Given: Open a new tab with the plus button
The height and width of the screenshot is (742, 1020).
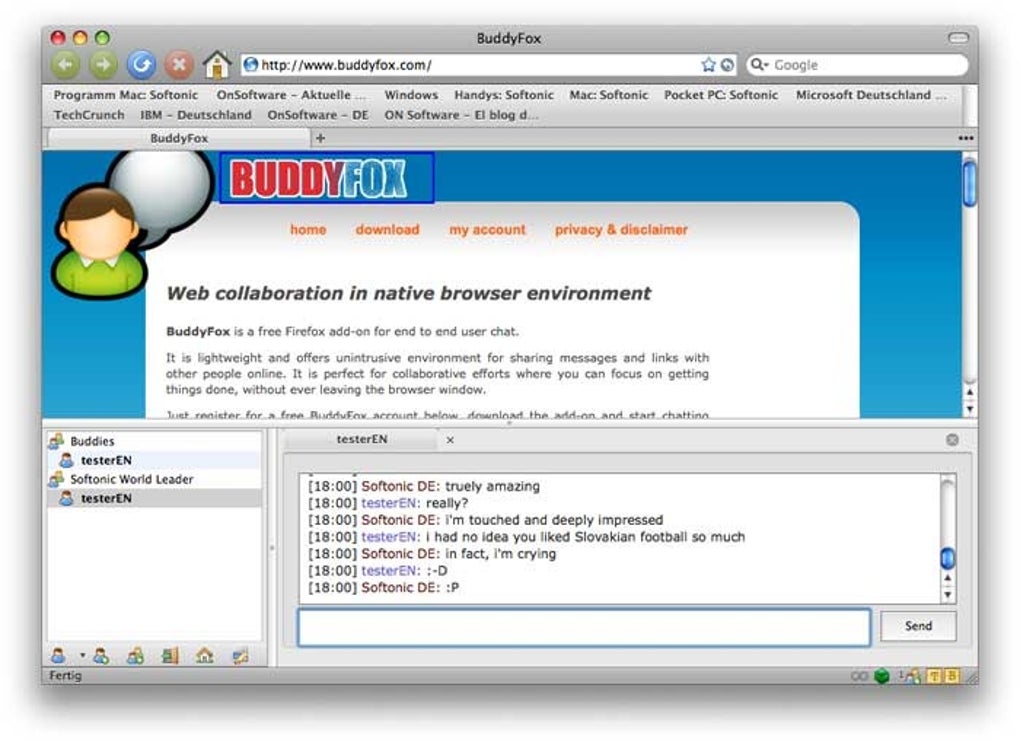Looking at the screenshot, I should pos(320,138).
